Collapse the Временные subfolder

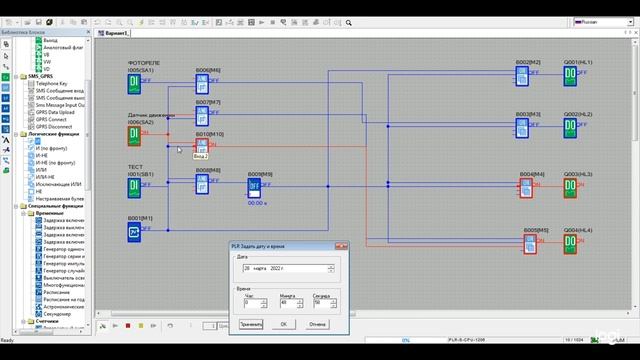pyautogui.click(x=24, y=213)
